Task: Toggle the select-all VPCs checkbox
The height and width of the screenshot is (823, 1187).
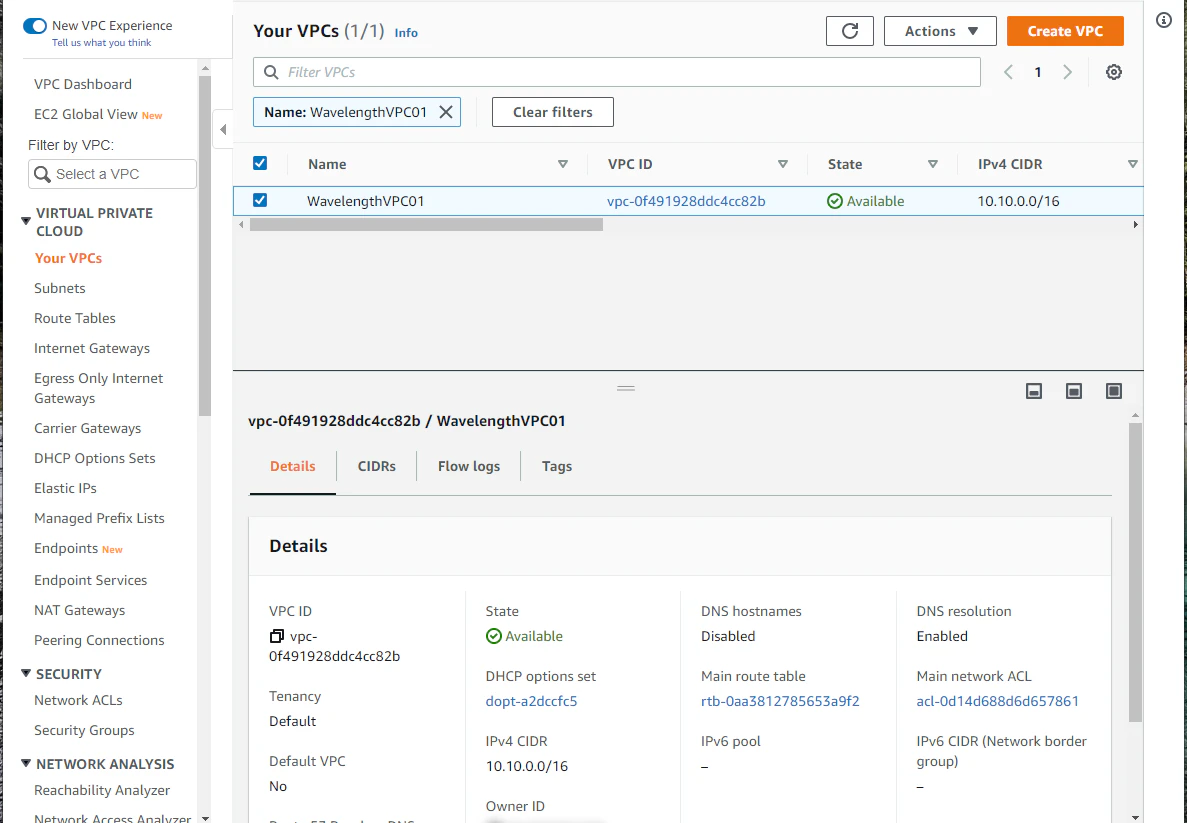Action: point(260,164)
